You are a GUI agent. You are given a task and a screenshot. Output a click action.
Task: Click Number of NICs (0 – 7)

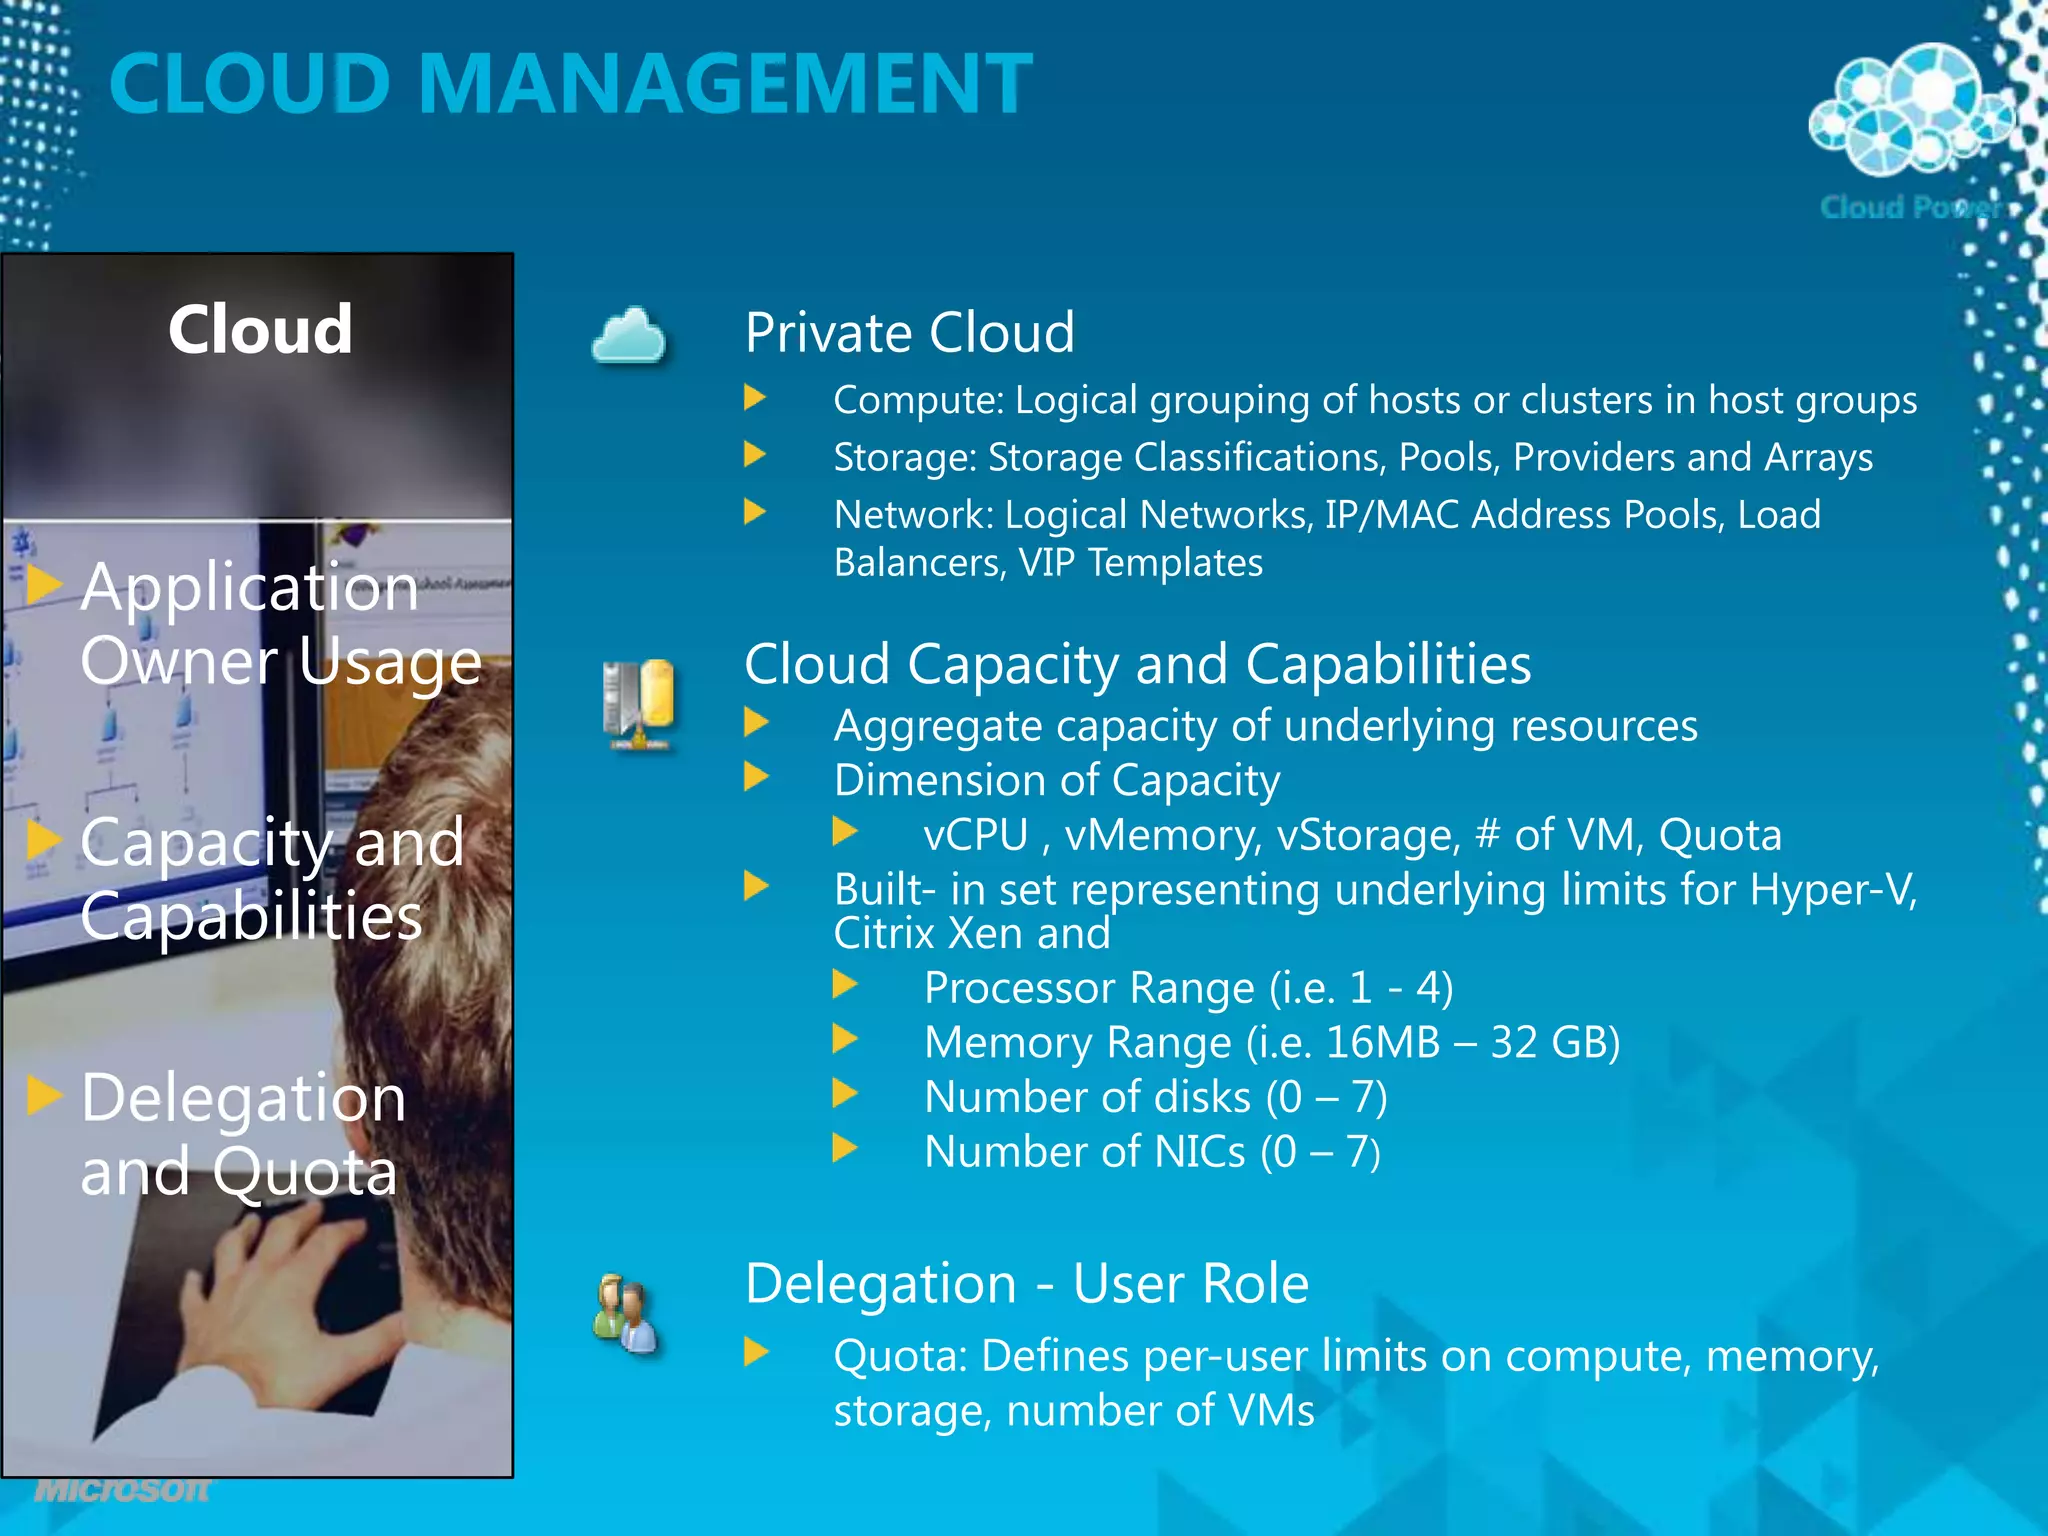[x=1152, y=1152]
